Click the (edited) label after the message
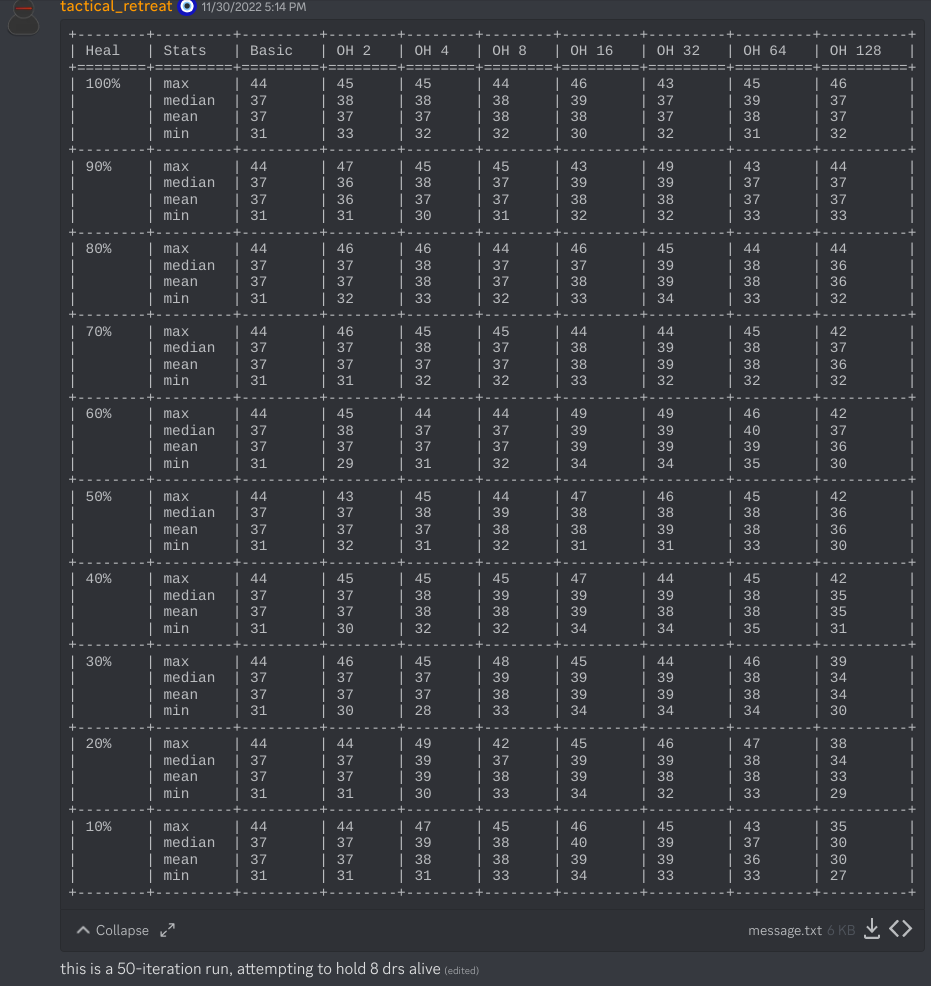The height and width of the screenshot is (986, 931). (461, 971)
